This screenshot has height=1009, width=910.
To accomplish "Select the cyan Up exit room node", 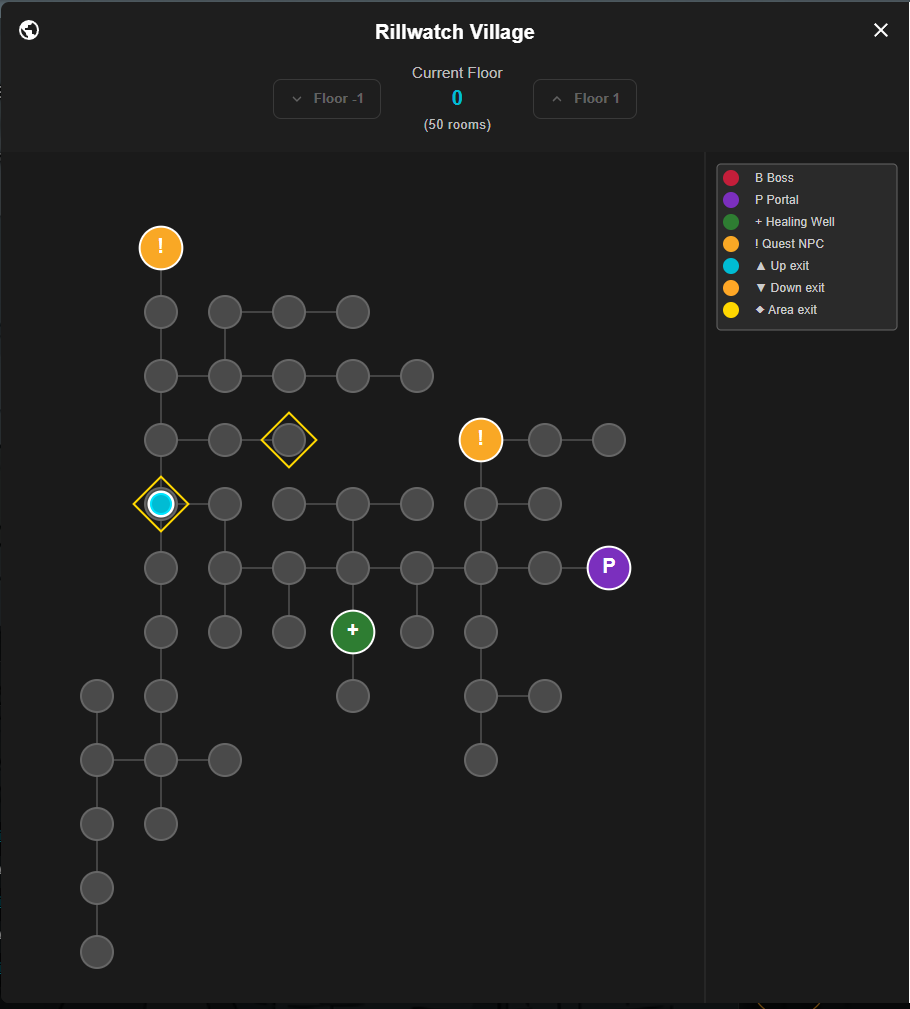I will tap(161, 504).
